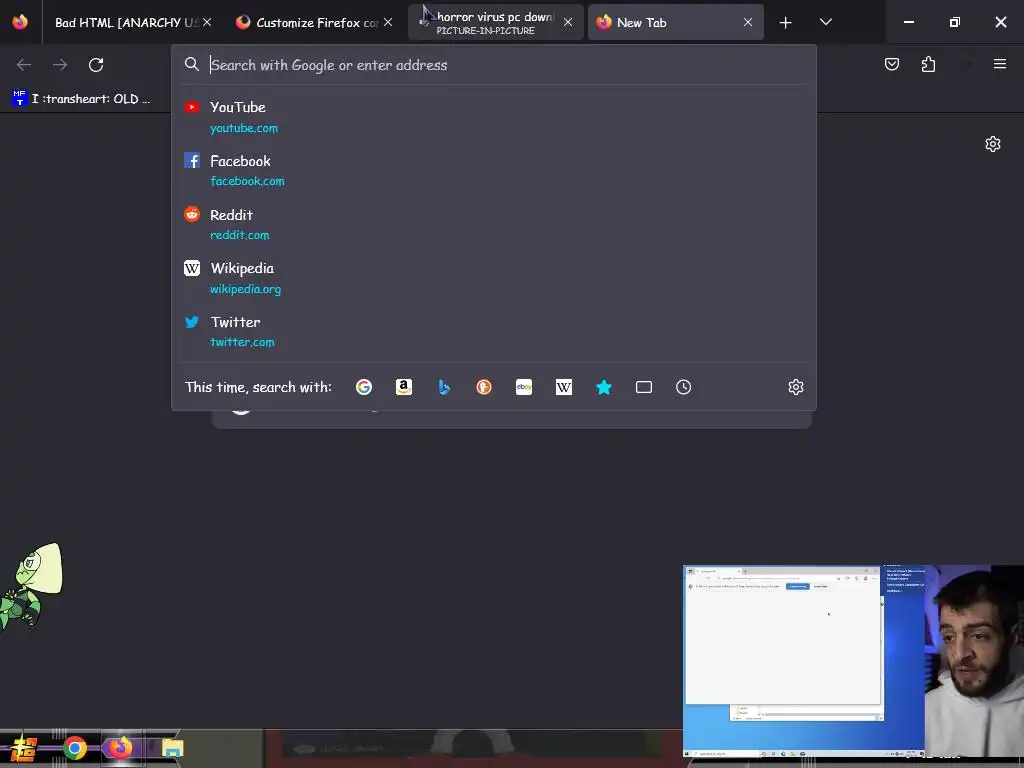Reload the current page
The image size is (1024, 768).
click(x=96, y=65)
